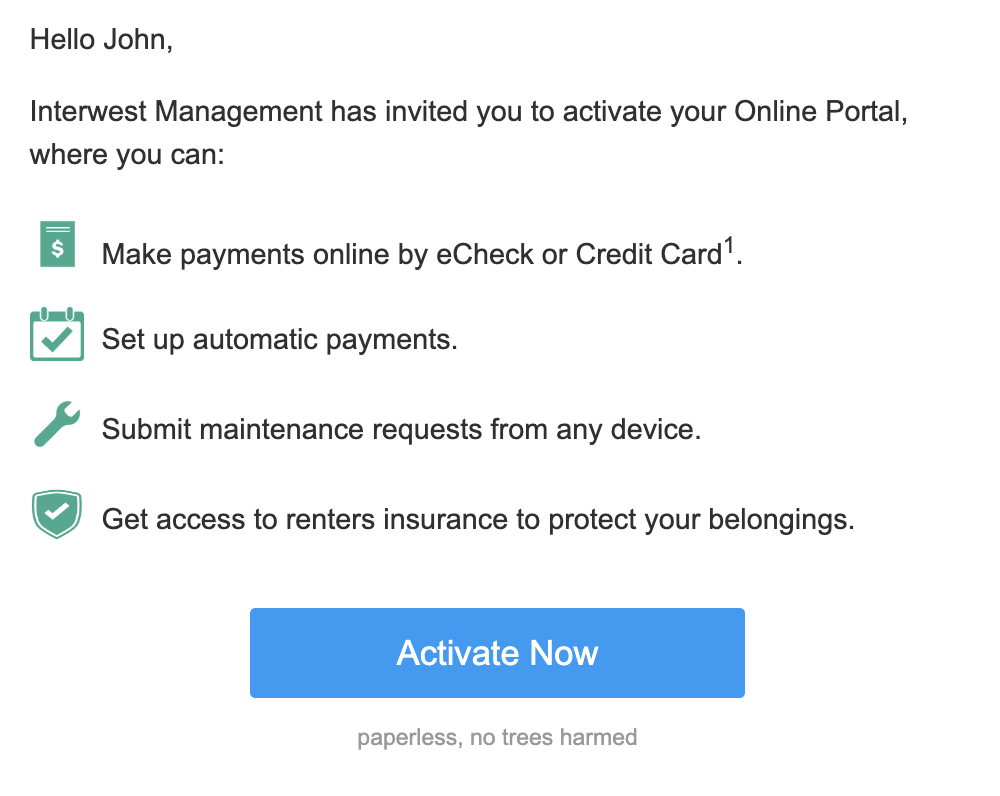
Task: Click the "Hello John," greeting text
Action: (101, 41)
